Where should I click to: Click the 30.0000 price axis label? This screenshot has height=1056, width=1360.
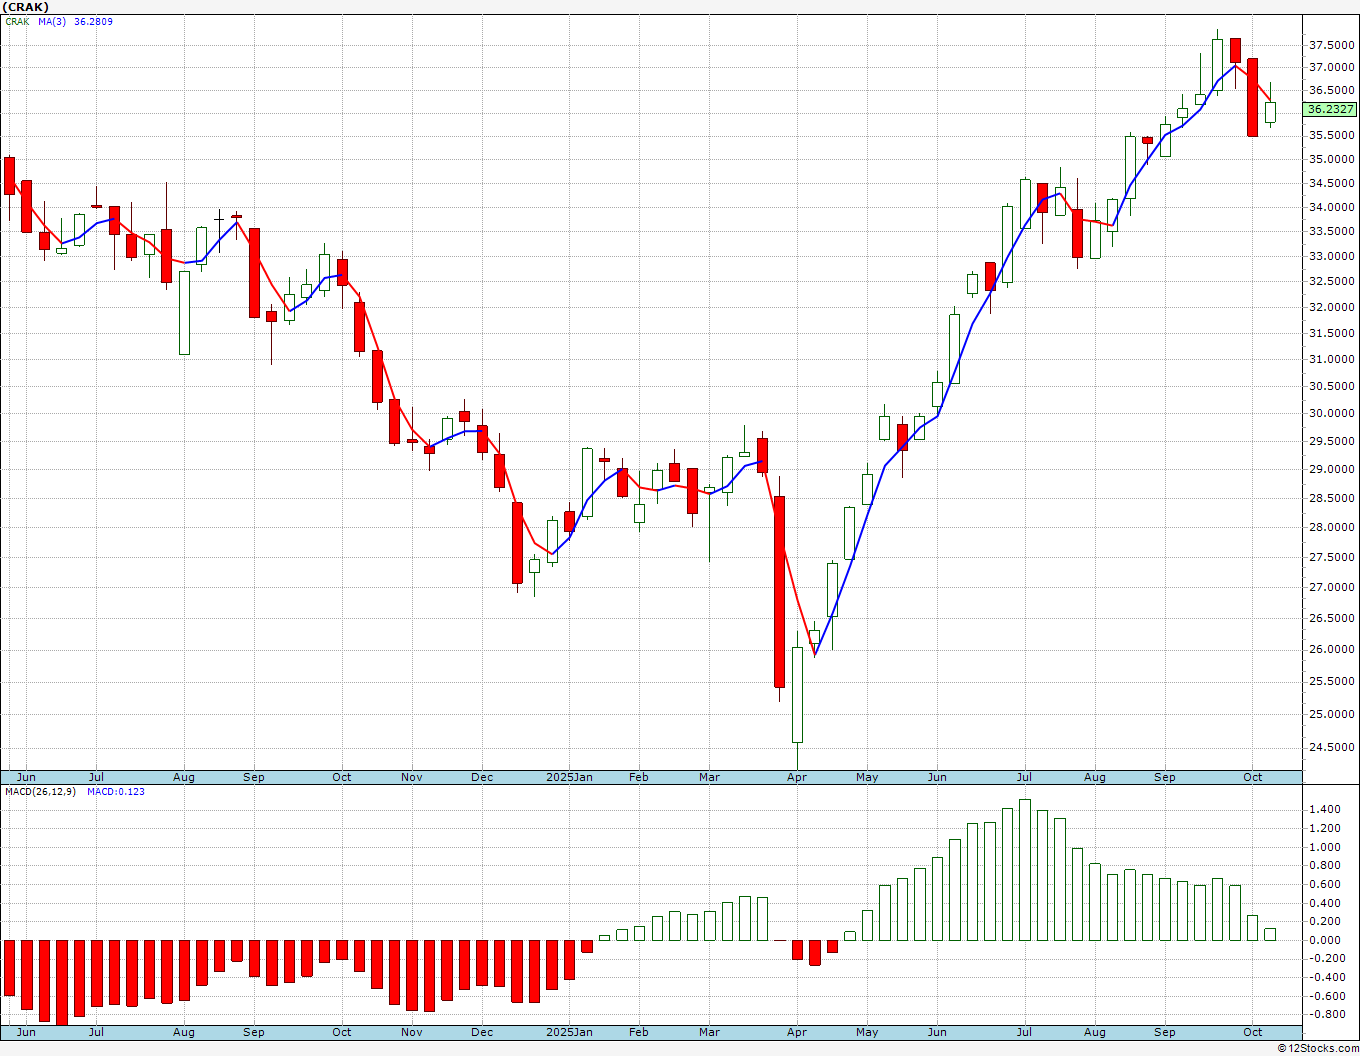[x=1331, y=413]
